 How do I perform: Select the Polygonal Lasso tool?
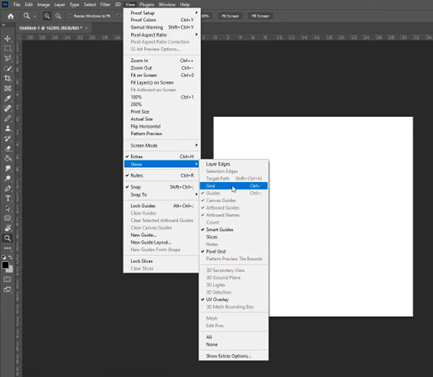[7, 59]
